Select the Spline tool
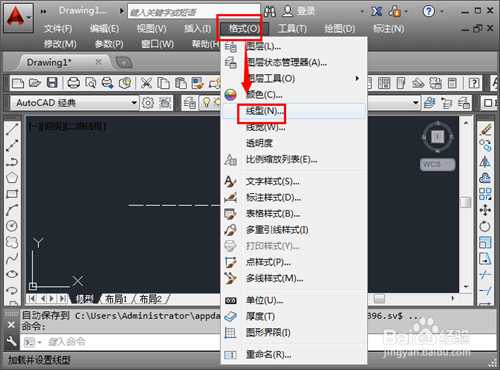Screen dimensions: 500x370 12,258
